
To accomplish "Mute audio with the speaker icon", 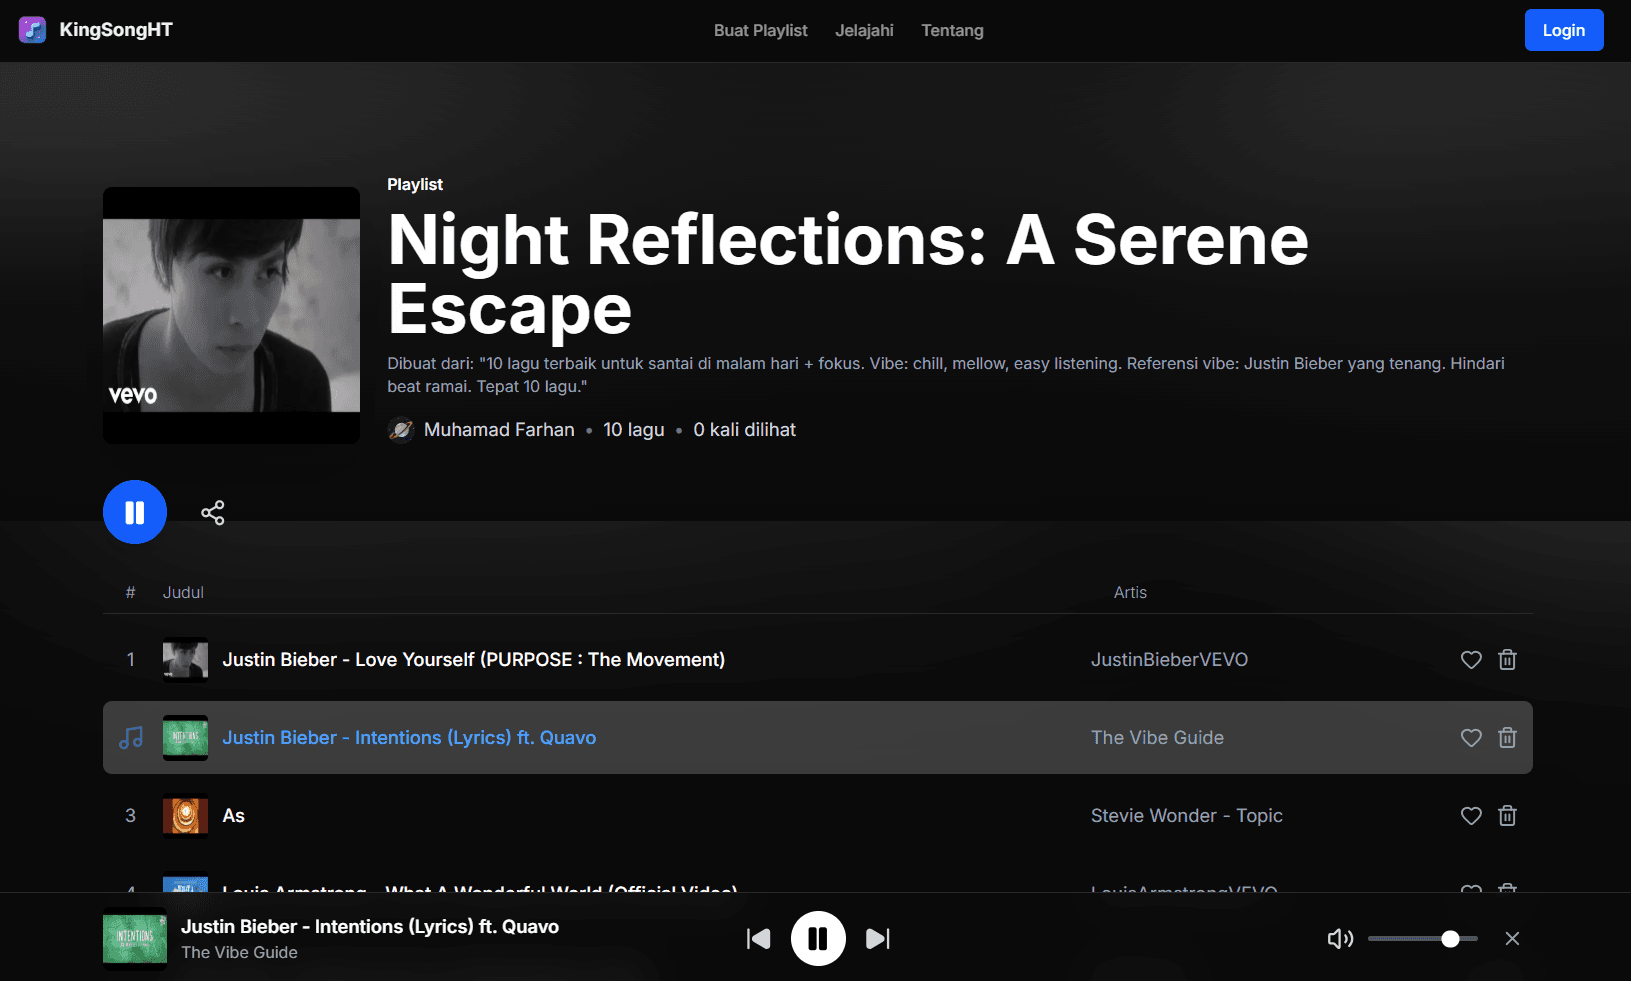I will pyautogui.click(x=1339, y=939).
